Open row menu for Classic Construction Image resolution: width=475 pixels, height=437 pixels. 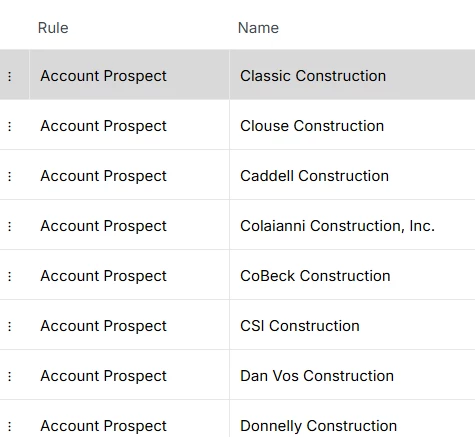[x=10, y=76]
